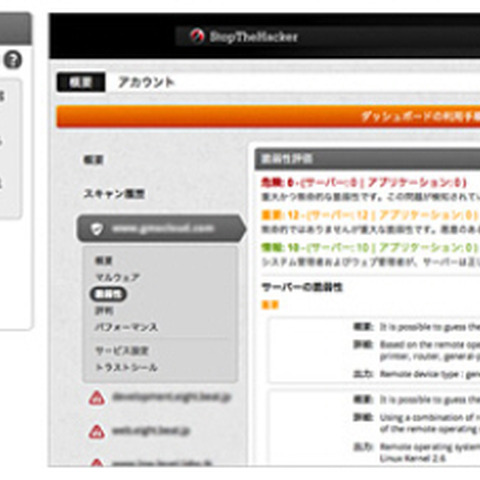
Task: Open 概要 above スキャン履歴 in sidebar
Action: (93, 160)
